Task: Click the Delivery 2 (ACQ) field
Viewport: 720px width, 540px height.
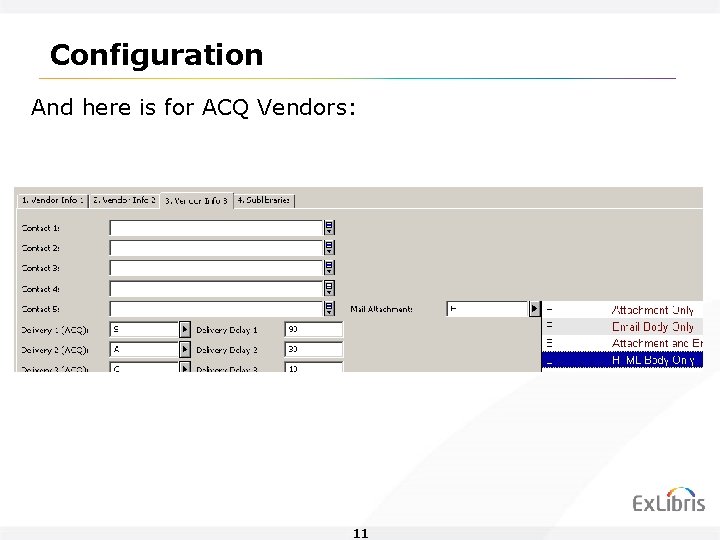Action: point(144,349)
